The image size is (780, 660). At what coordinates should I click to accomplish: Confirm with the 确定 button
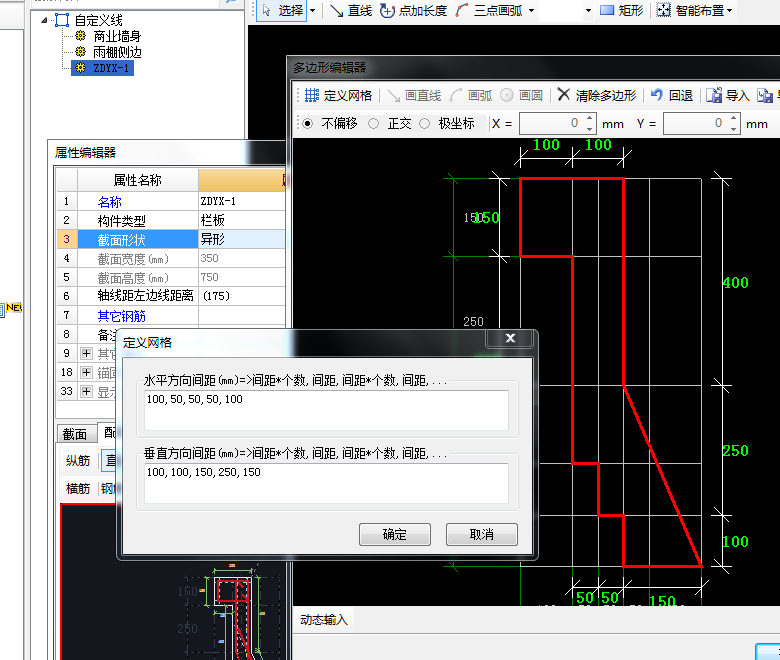click(395, 535)
